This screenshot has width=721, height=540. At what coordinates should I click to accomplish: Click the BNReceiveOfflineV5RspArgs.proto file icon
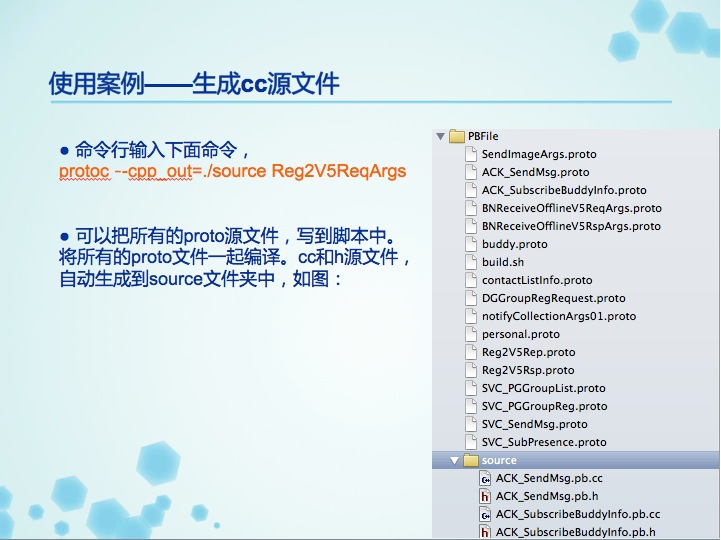click(471, 226)
